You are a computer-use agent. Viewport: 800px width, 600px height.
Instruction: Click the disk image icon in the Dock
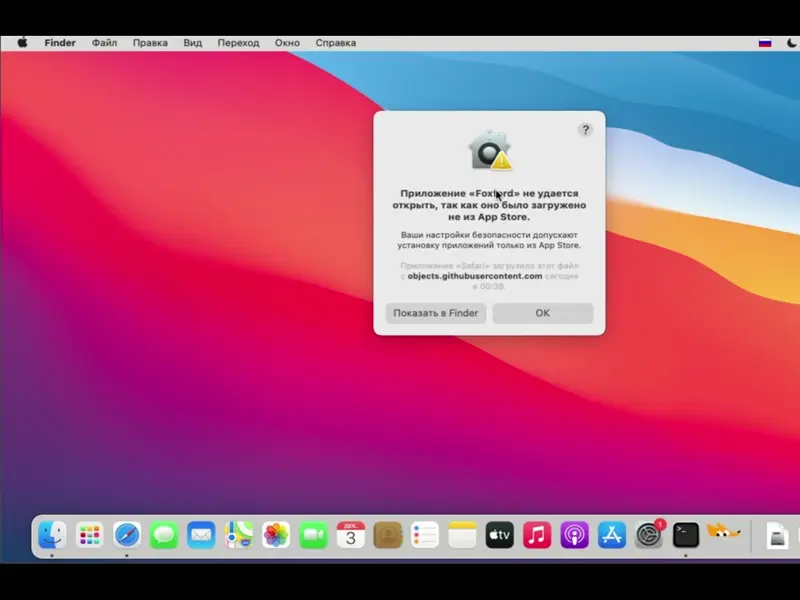(777, 536)
